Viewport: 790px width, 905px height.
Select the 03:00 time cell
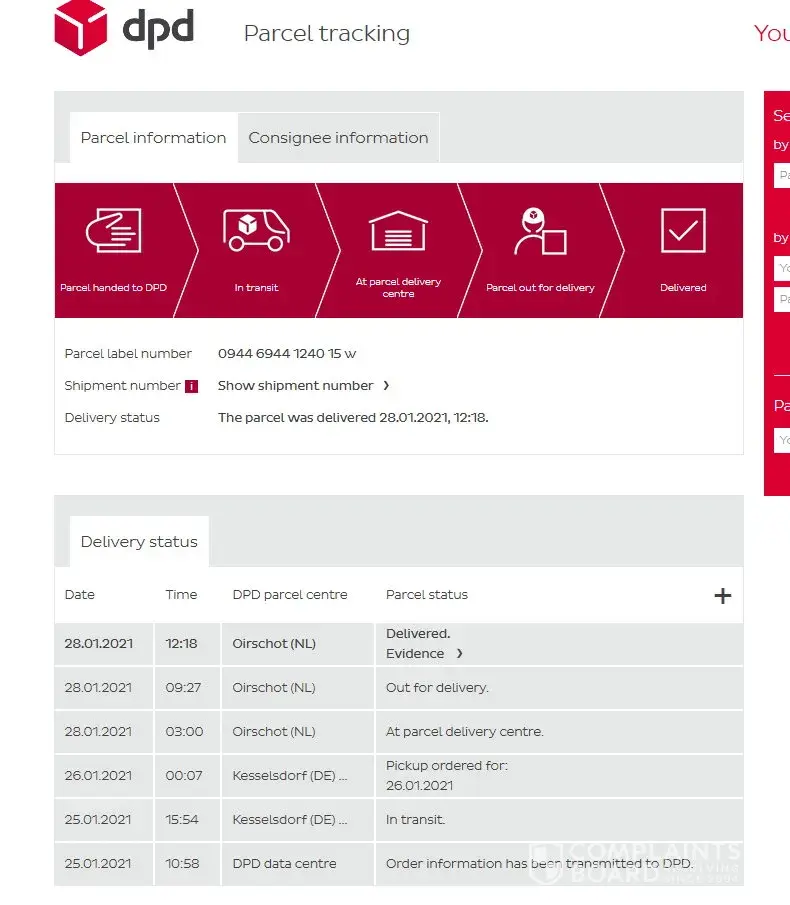click(187, 732)
